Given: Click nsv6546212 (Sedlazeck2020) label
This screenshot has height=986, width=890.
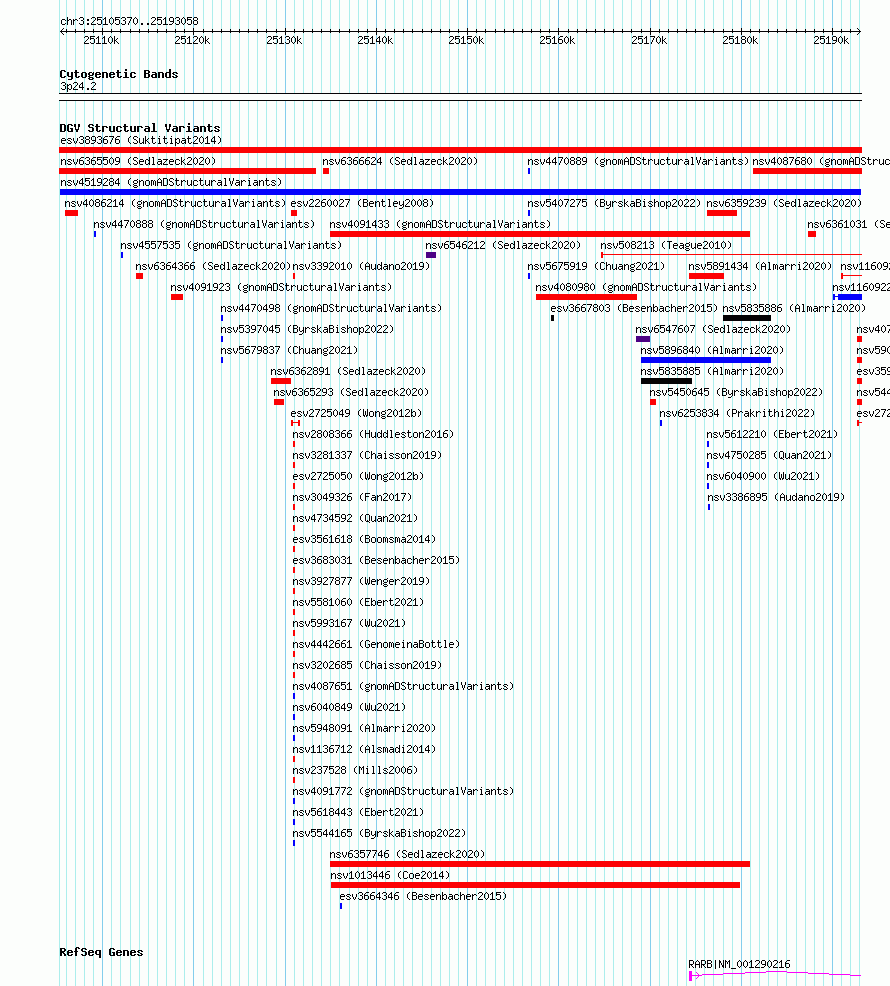Looking at the screenshot, I should coord(503,245).
